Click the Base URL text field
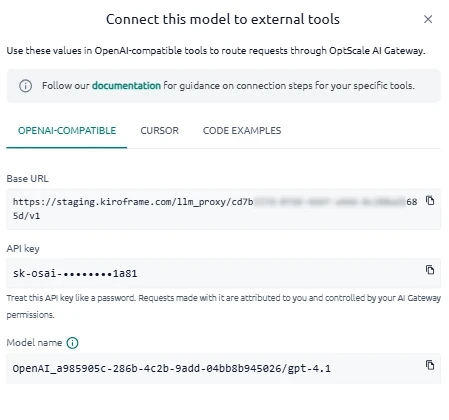The height and width of the screenshot is (420, 449). [223, 209]
